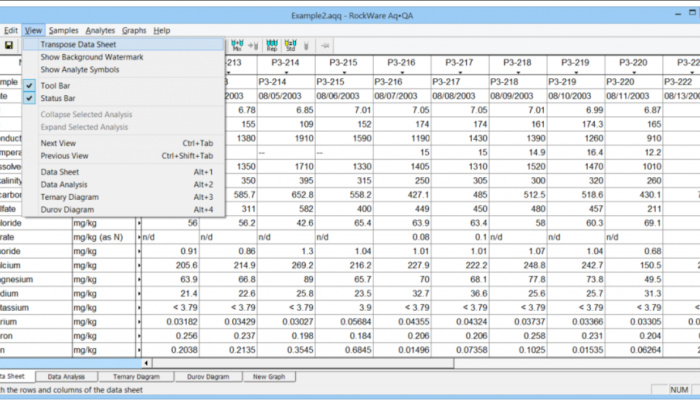Choose Previous View menu entry
700x400 pixels.
[x=124, y=156]
